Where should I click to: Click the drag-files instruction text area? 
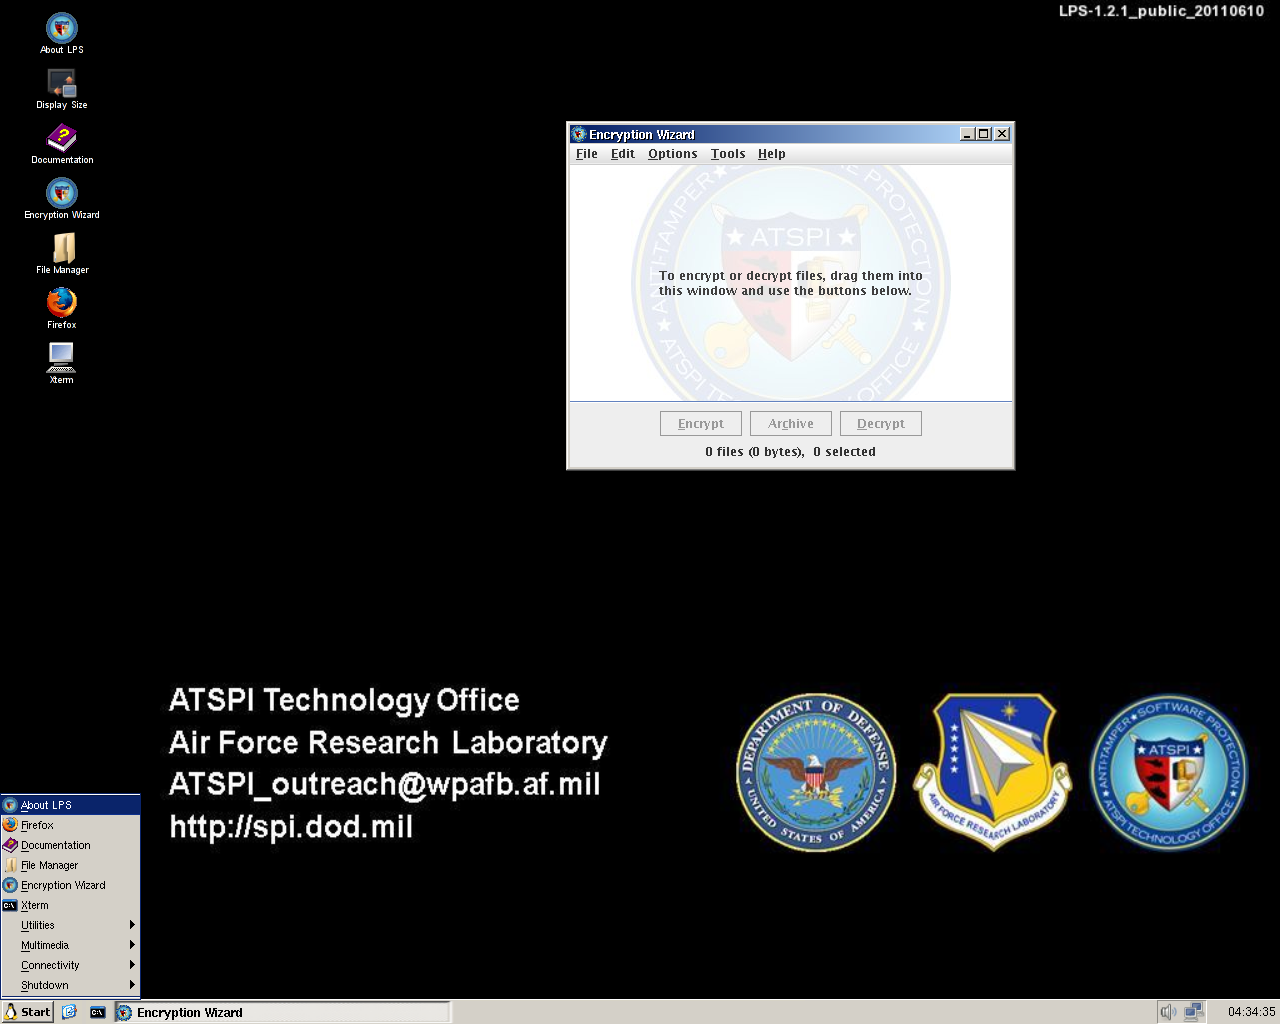point(791,283)
